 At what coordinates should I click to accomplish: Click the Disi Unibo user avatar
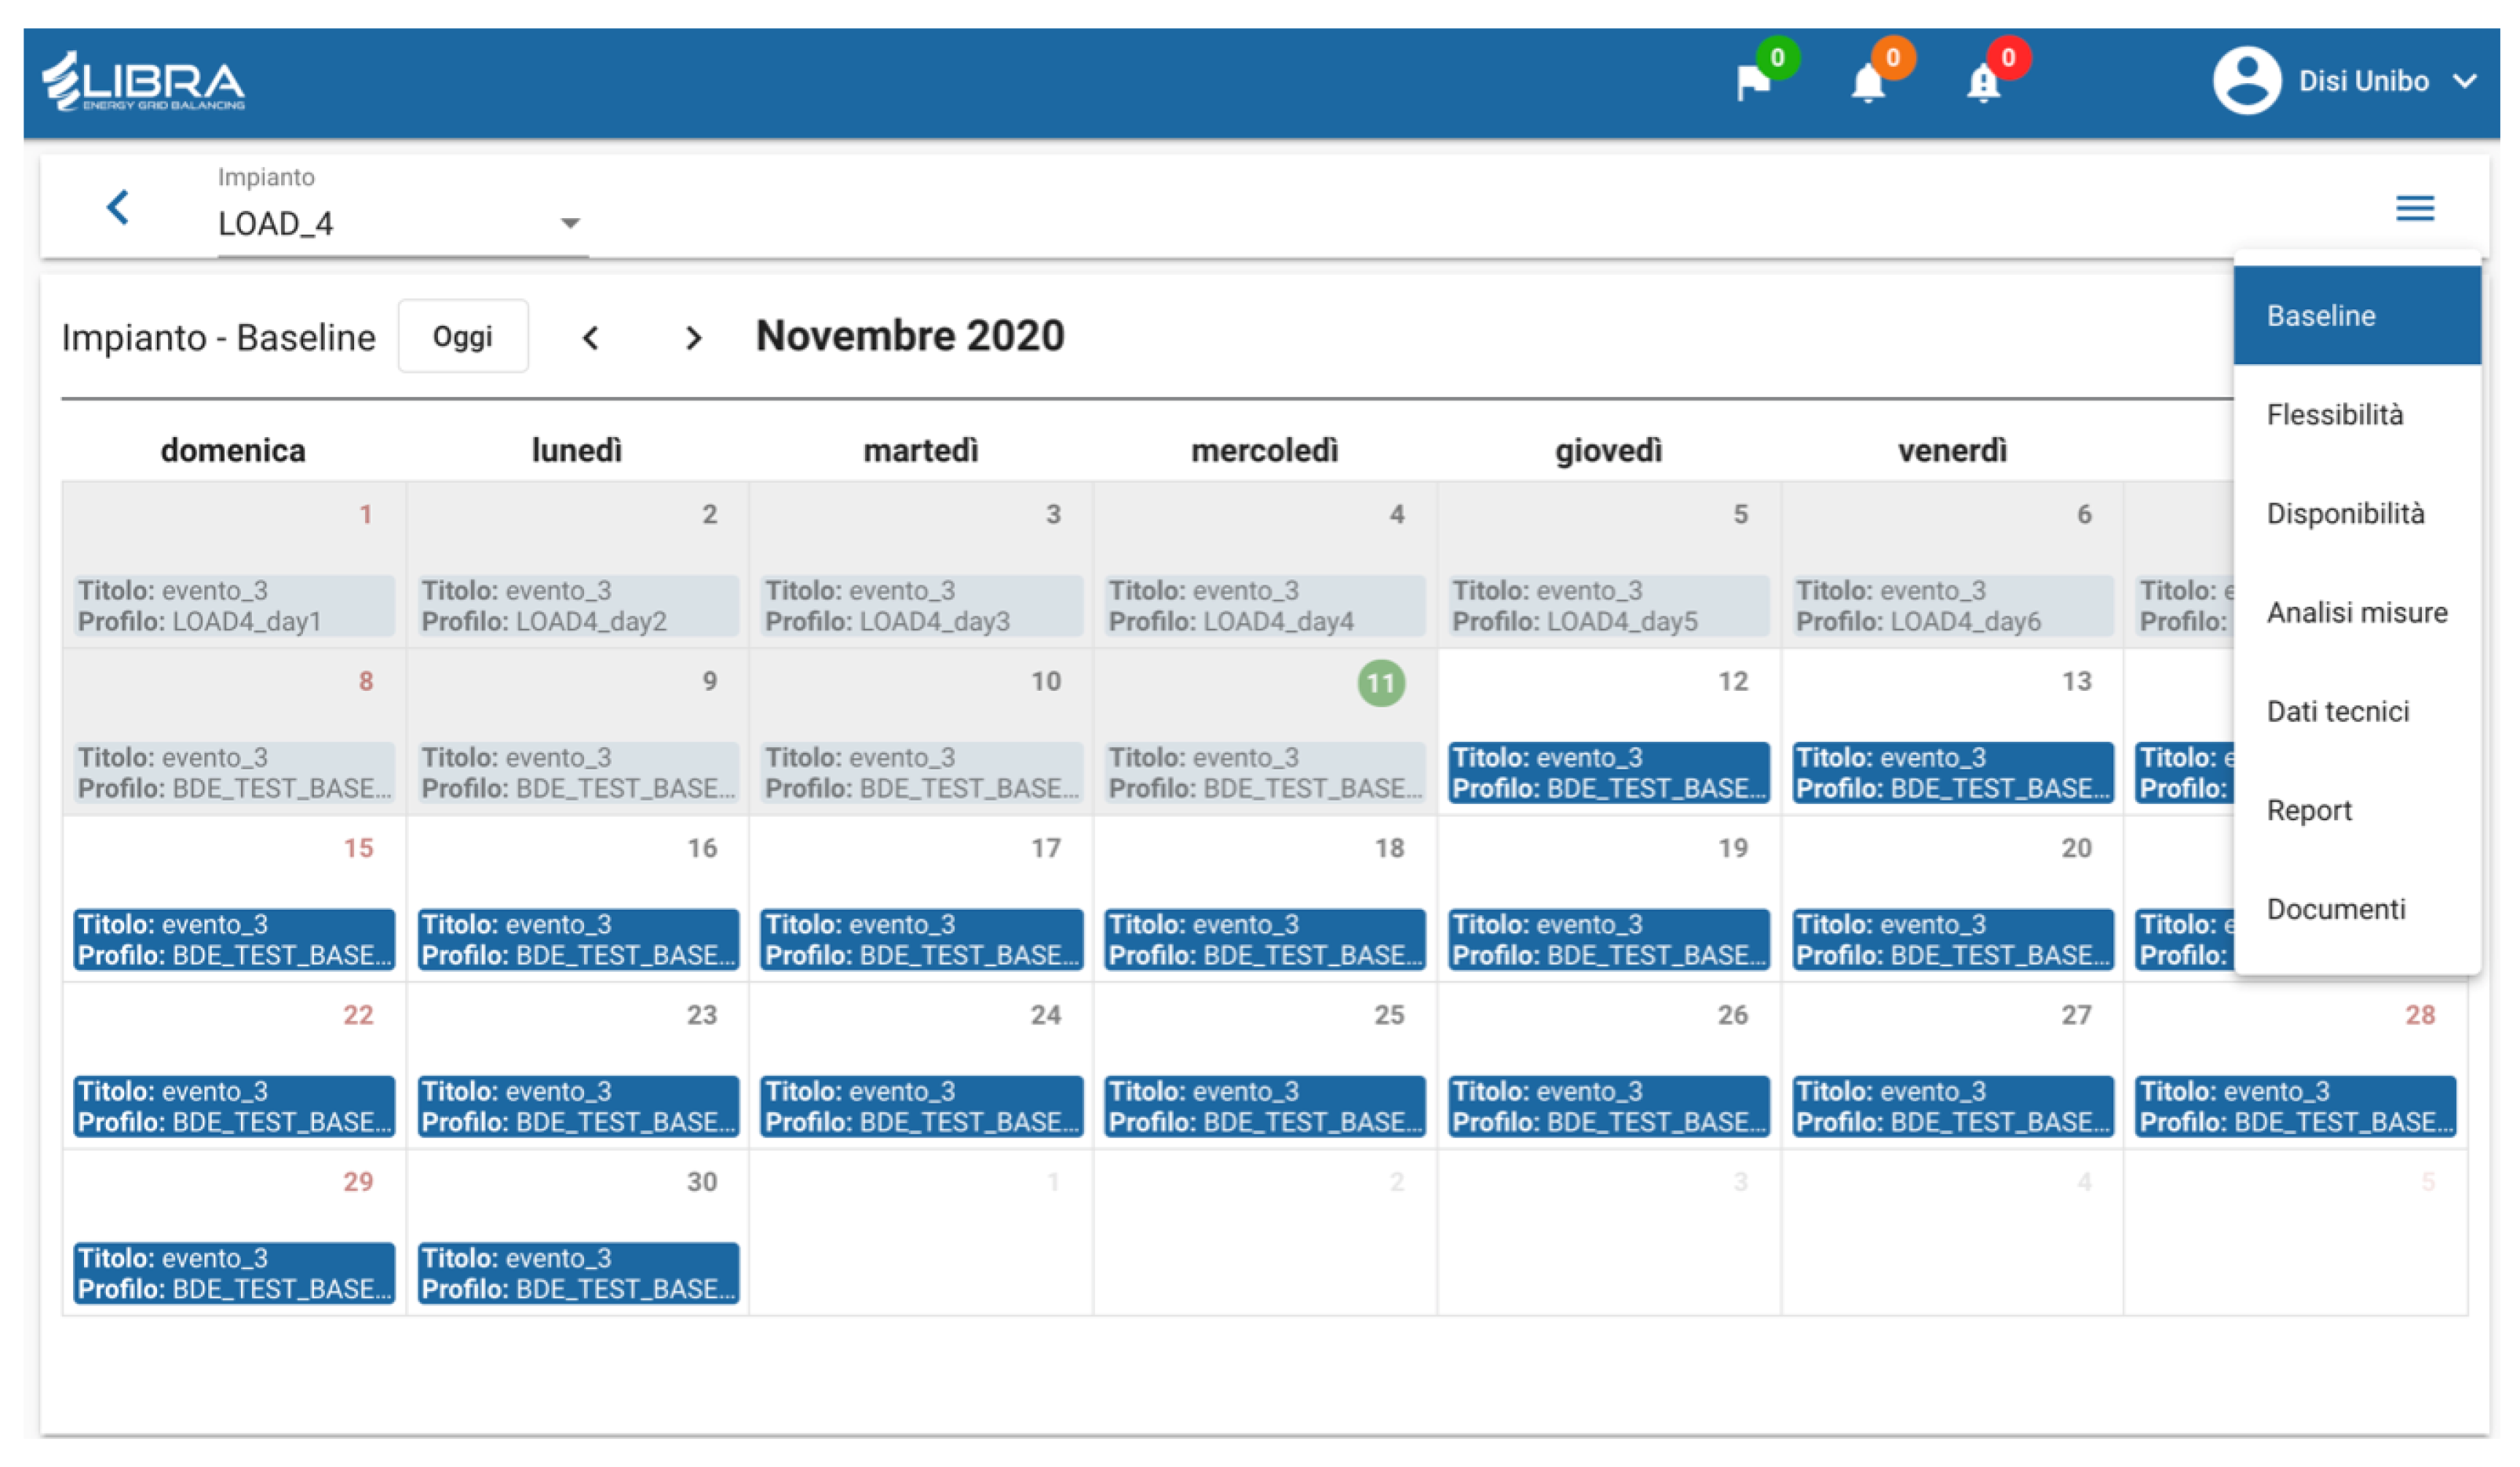[2245, 81]
